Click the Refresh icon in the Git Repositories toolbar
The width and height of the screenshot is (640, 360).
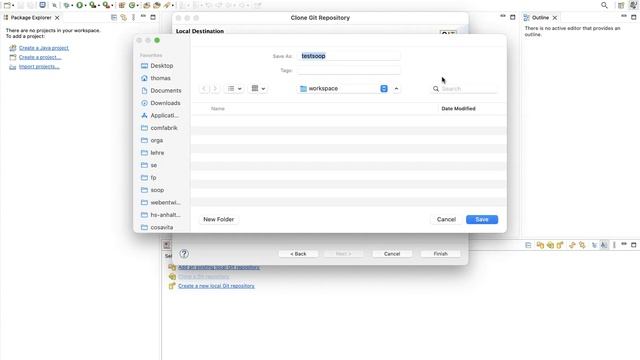572,245
